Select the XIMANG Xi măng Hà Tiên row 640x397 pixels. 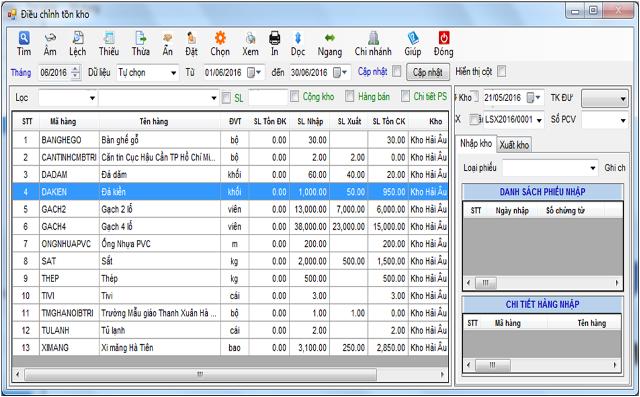click(230, 348)
